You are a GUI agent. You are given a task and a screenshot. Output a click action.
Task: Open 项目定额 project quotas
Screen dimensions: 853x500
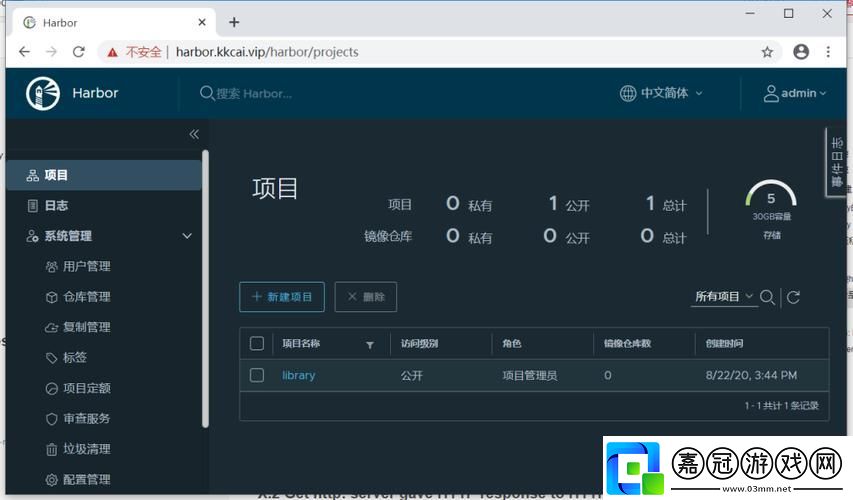click(x=86, y=388)
